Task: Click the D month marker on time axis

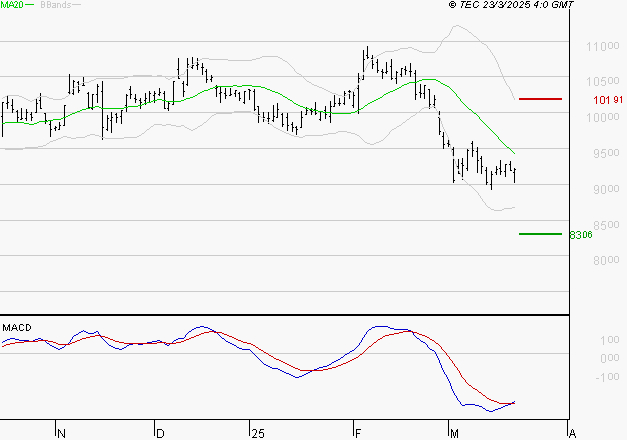Action: [x=160, y=434]
